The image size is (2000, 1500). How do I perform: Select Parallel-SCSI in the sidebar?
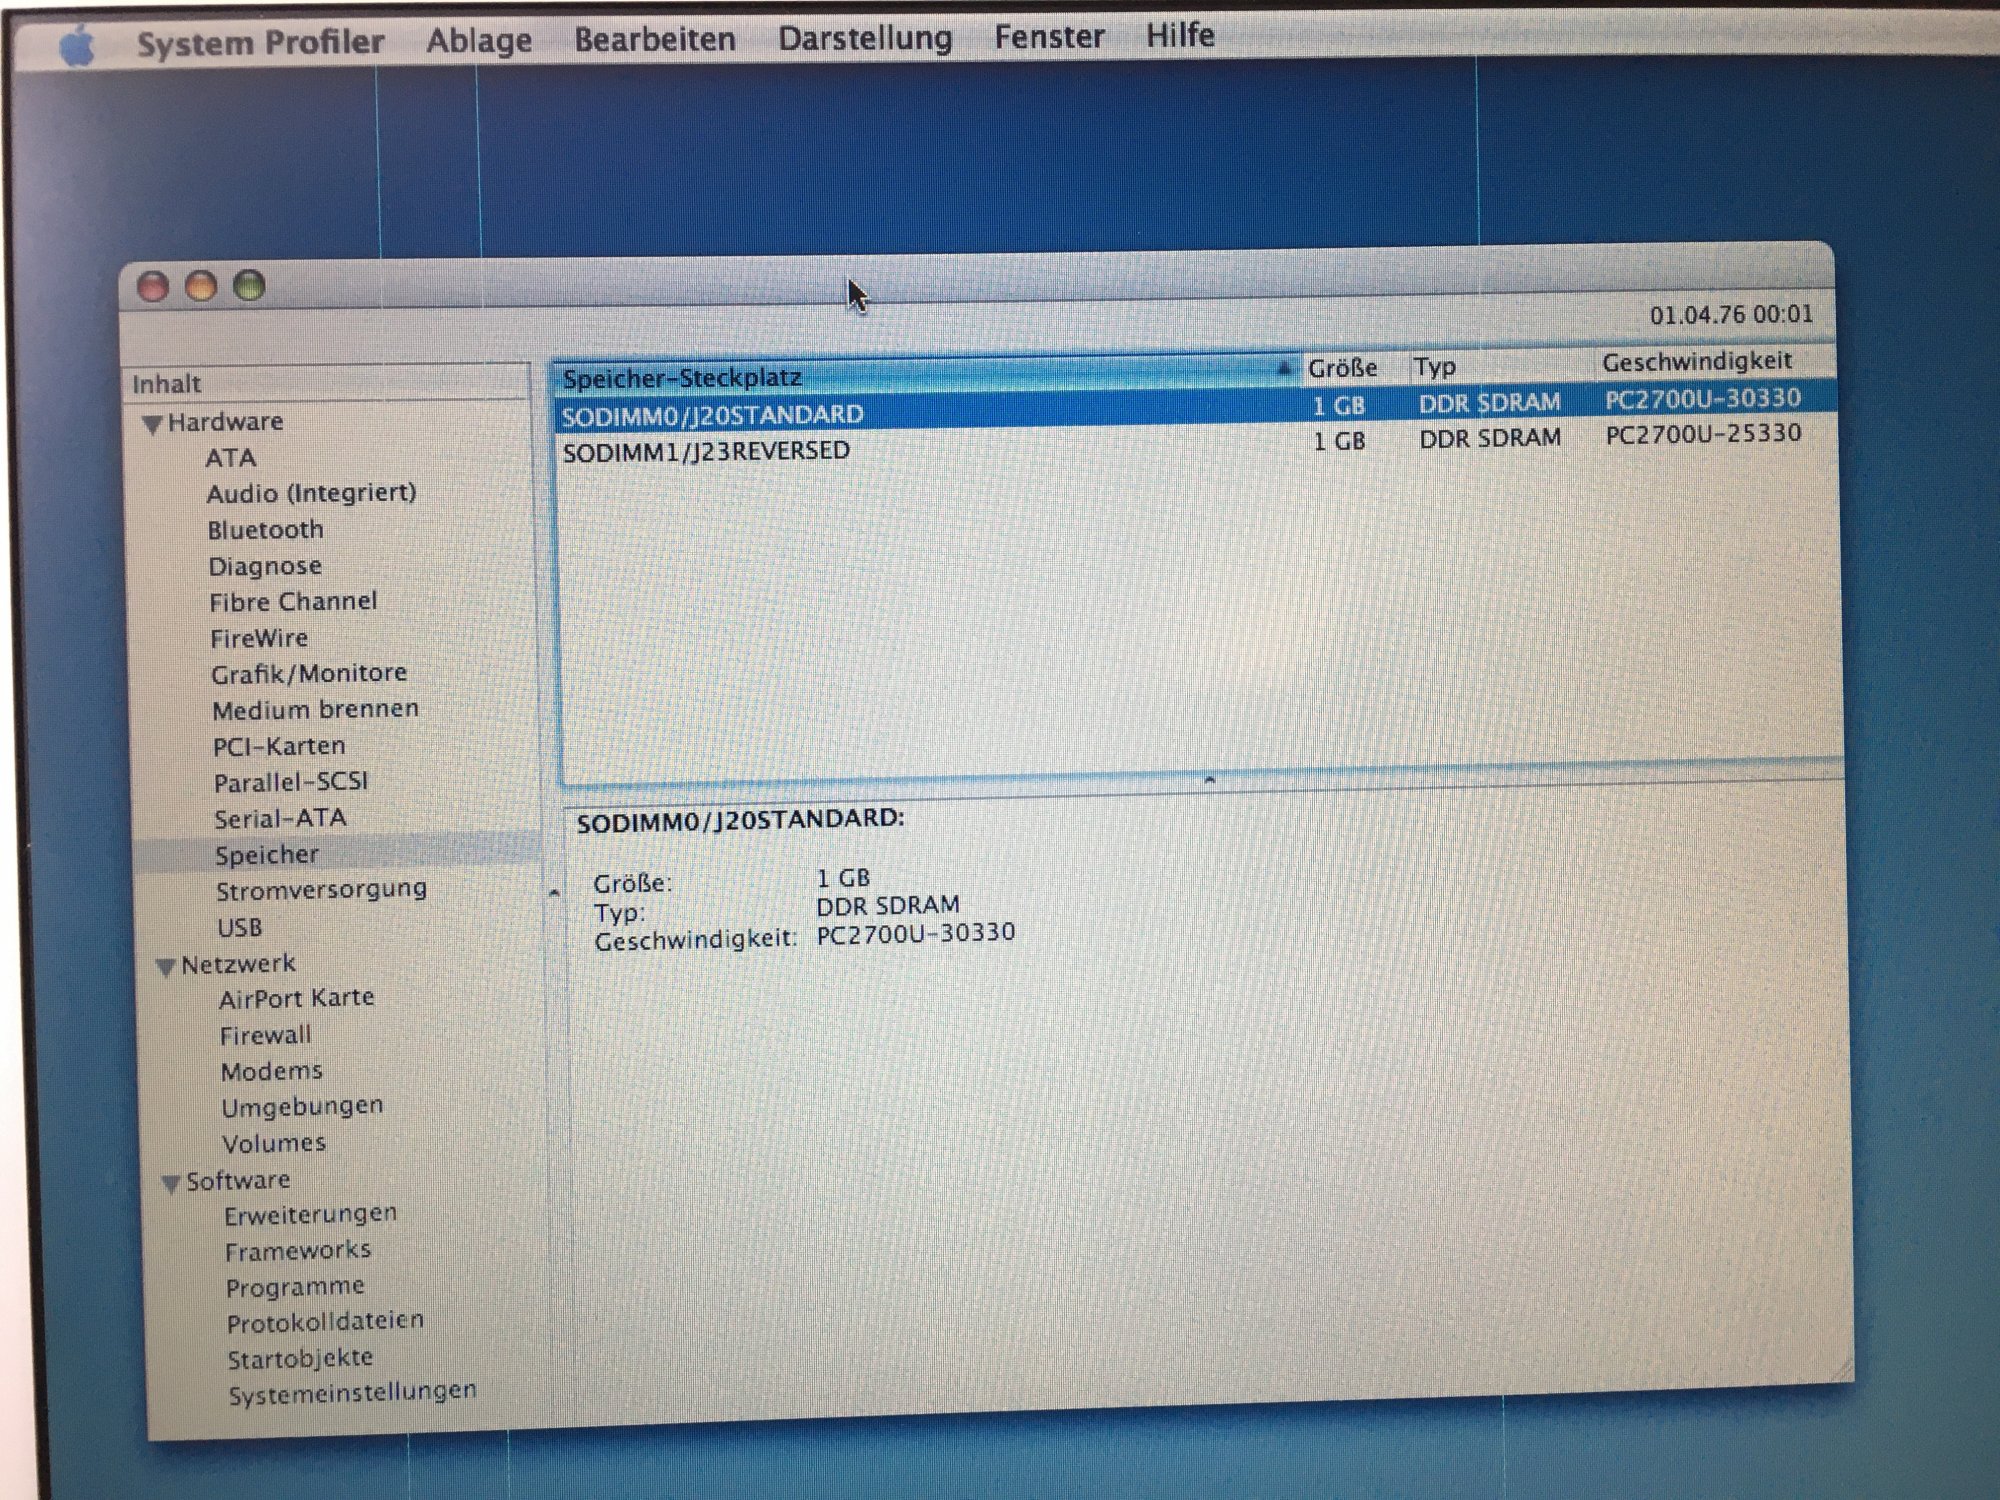[291, 782]
